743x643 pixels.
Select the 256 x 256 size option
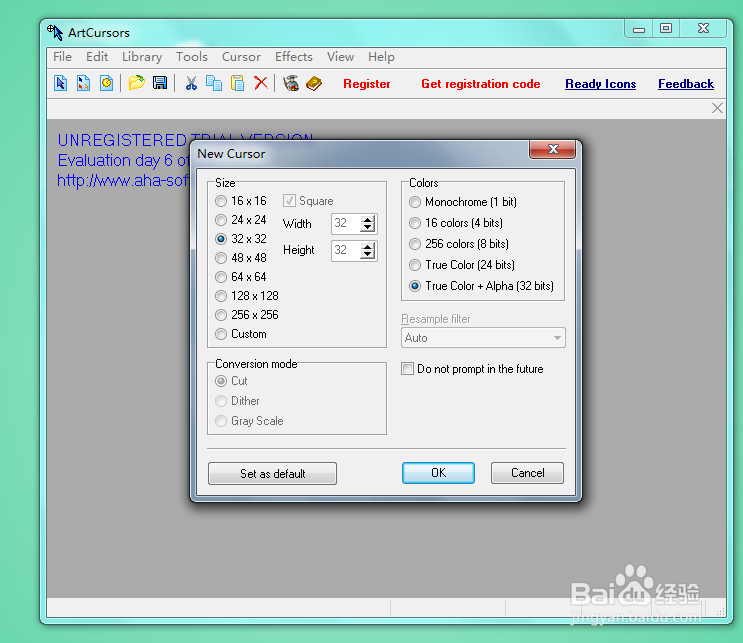coord(247,315)
